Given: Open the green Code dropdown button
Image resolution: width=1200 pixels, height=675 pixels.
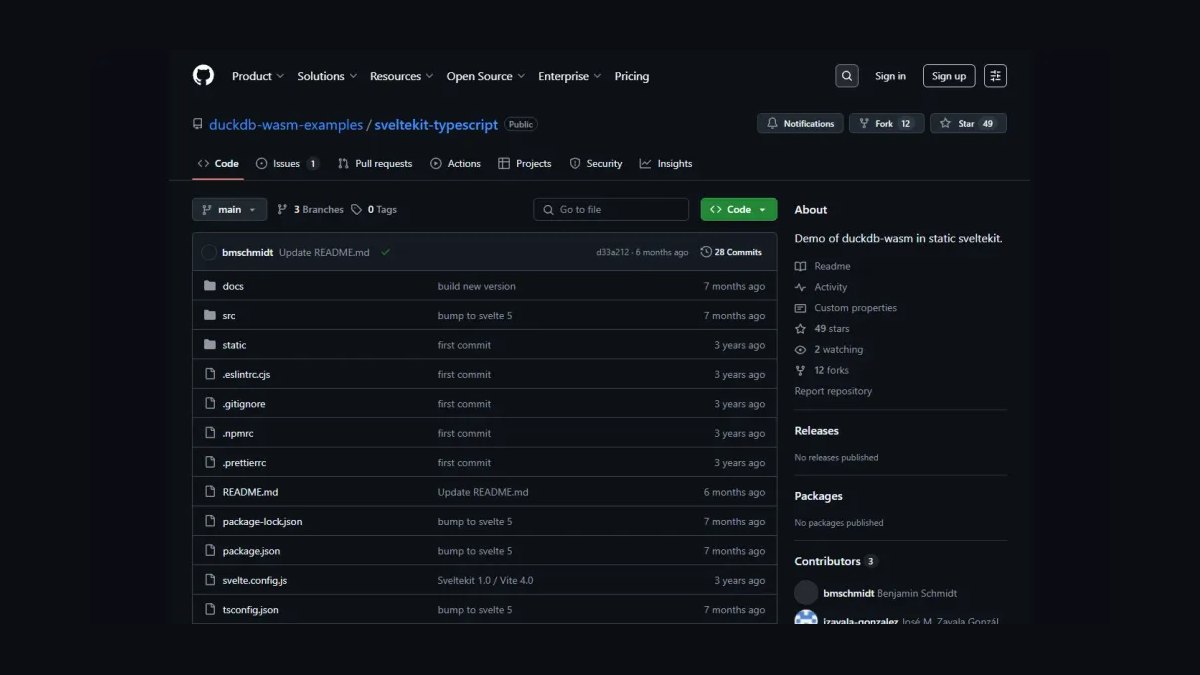Looking at the screenshot, I should point(739,210).
